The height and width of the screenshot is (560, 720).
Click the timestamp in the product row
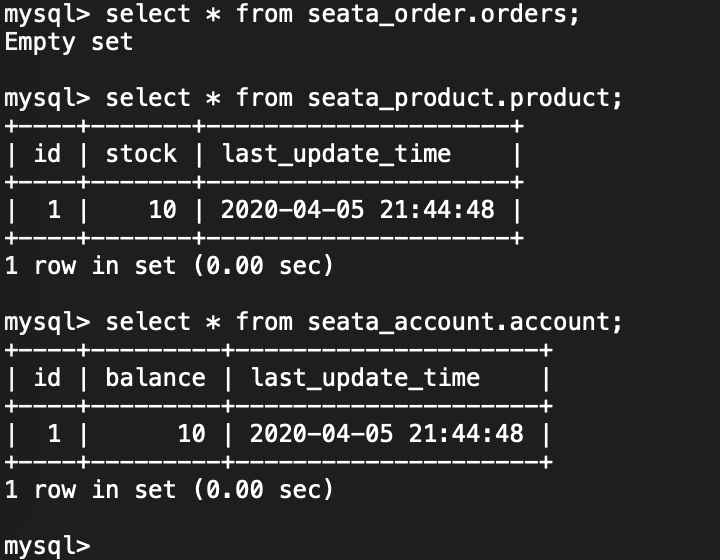point(357,210)
